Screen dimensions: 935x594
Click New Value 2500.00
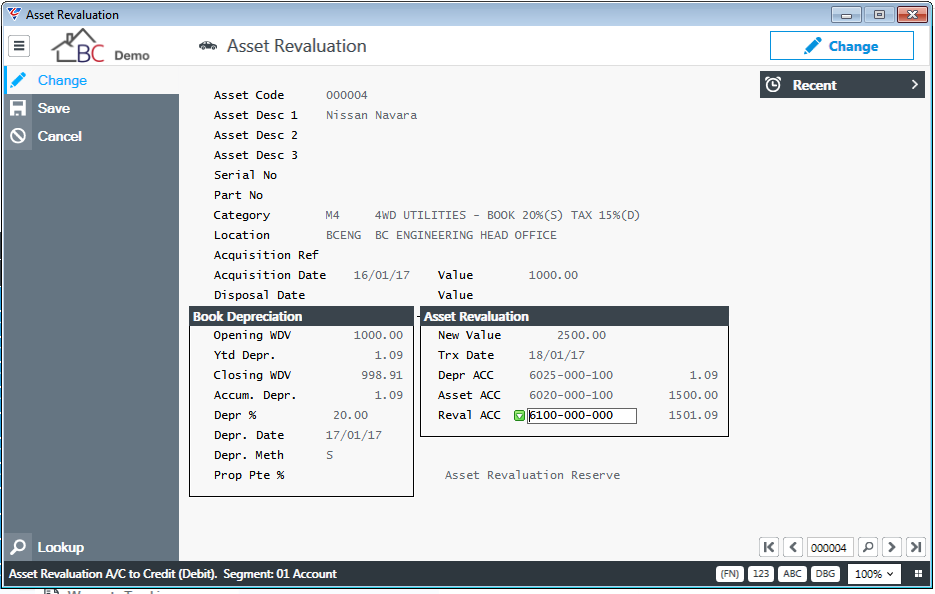pyautogui.click(x=581, y=335)
